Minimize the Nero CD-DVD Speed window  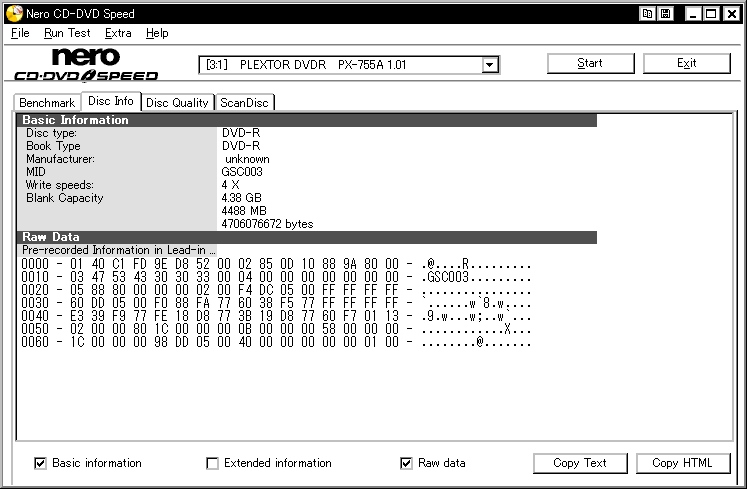[x=693, y=14]
